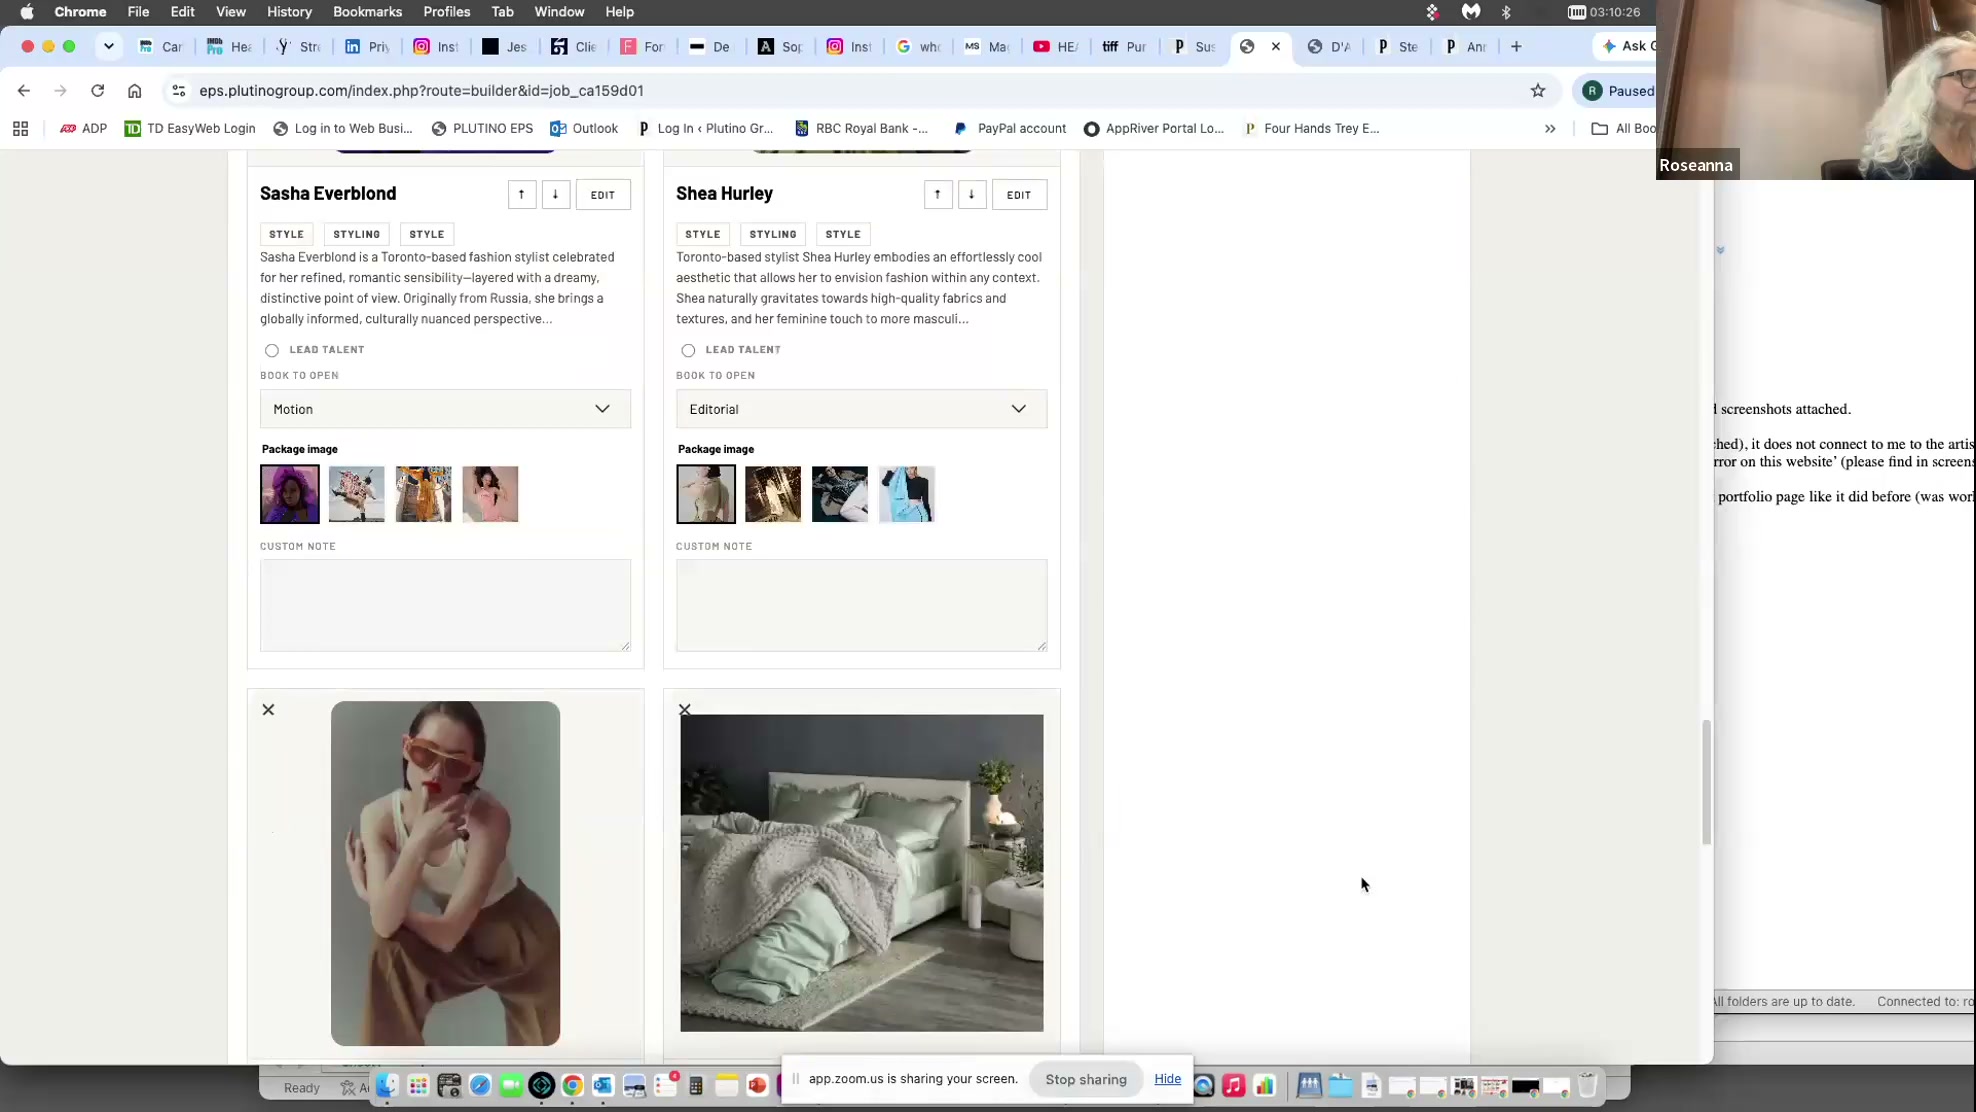Click Shea Hurley's custom note field
This screenshot has height=1112, width=1976.
[x=861, y=605]
